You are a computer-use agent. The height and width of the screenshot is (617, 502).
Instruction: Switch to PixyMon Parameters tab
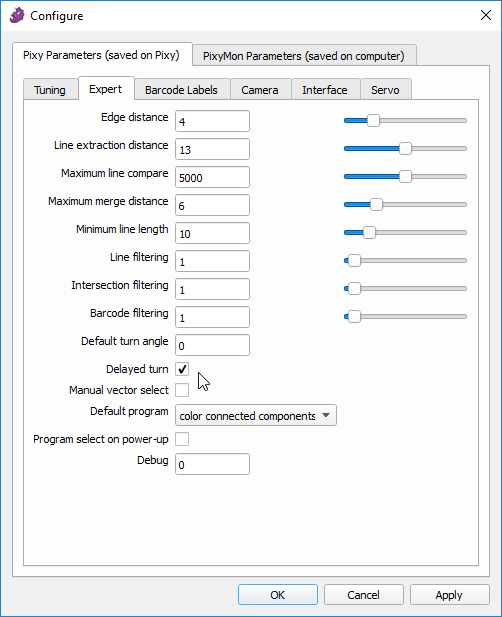pos(304,55)
